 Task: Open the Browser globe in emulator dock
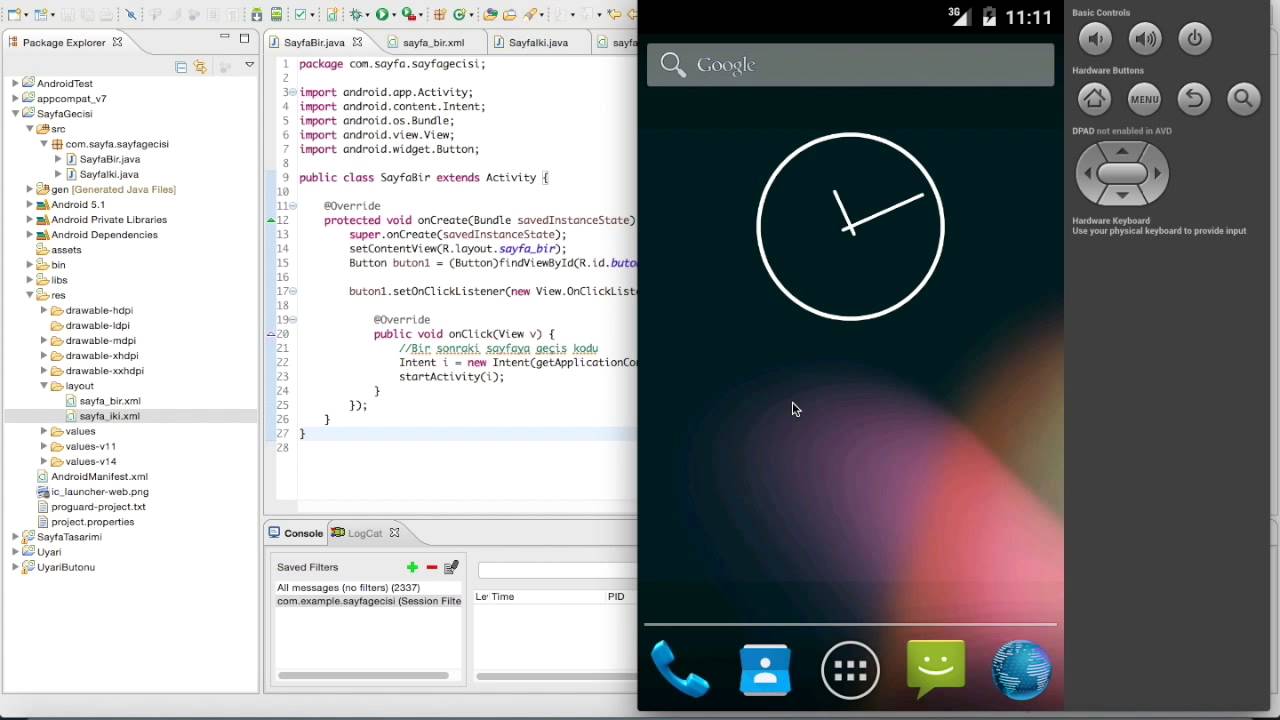pos(1021,669)
